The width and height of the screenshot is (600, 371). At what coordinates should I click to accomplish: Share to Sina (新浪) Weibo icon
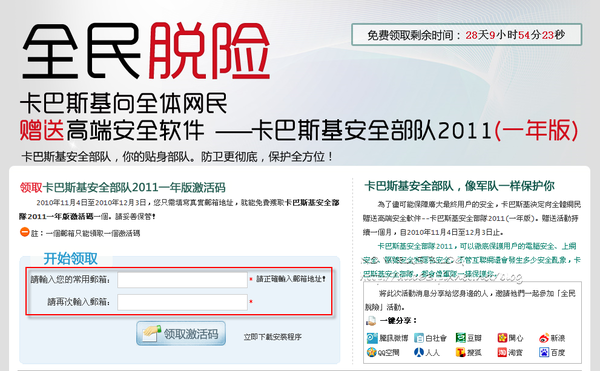[544, 338]
